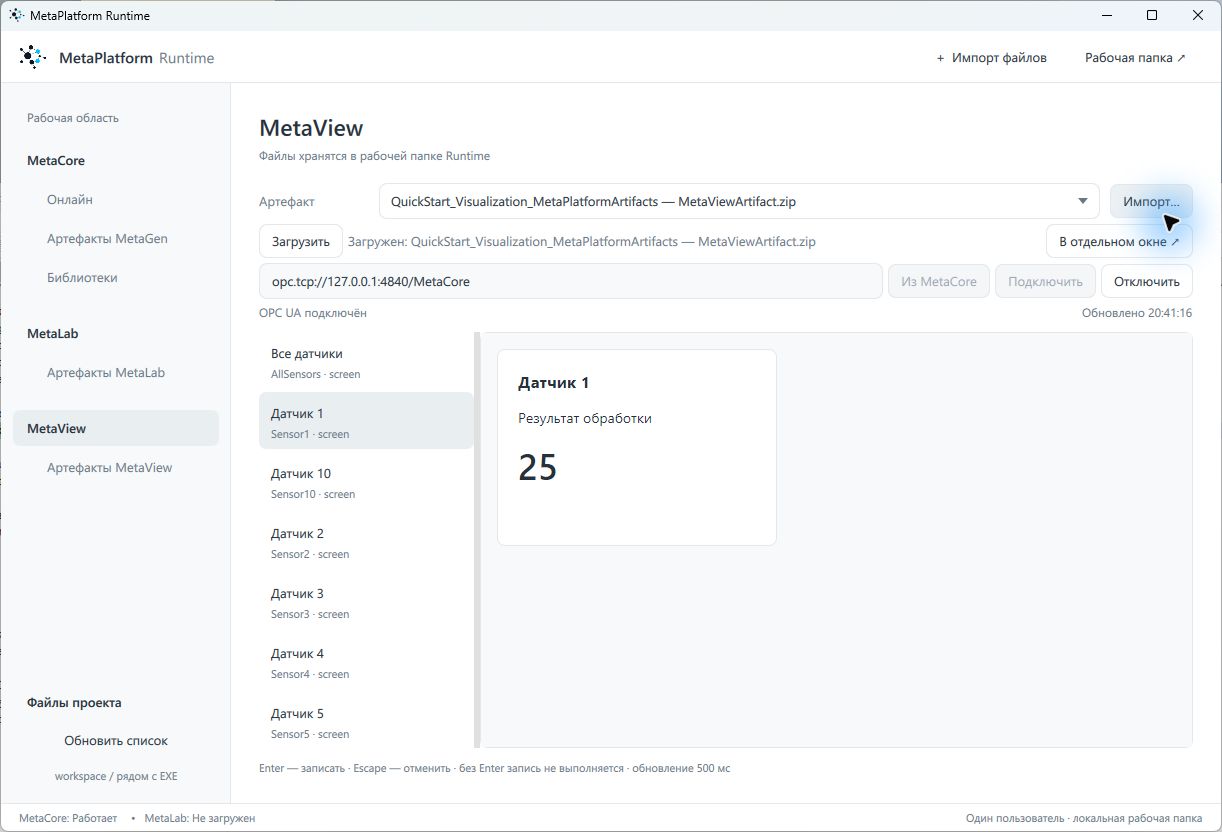Open Артефакты MetaView in sidebar

[x=109, y=467]
